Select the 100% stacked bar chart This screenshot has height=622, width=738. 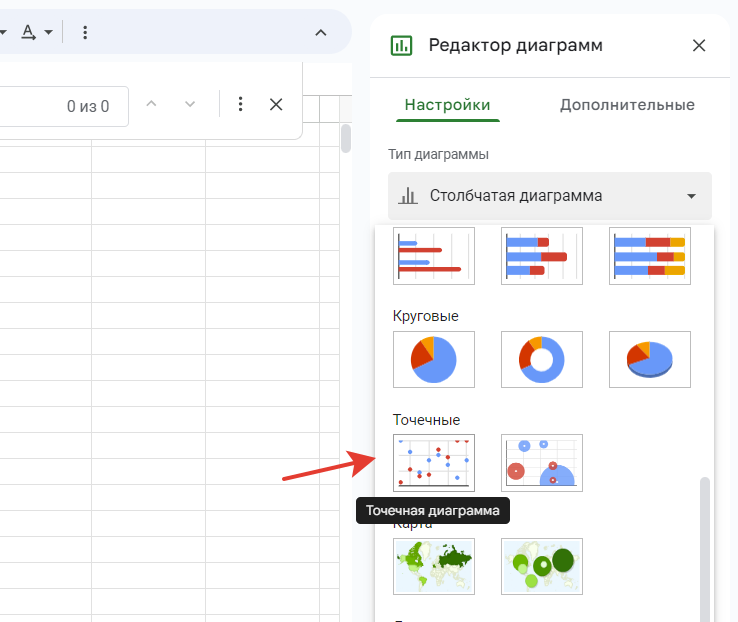click(649, 256)
